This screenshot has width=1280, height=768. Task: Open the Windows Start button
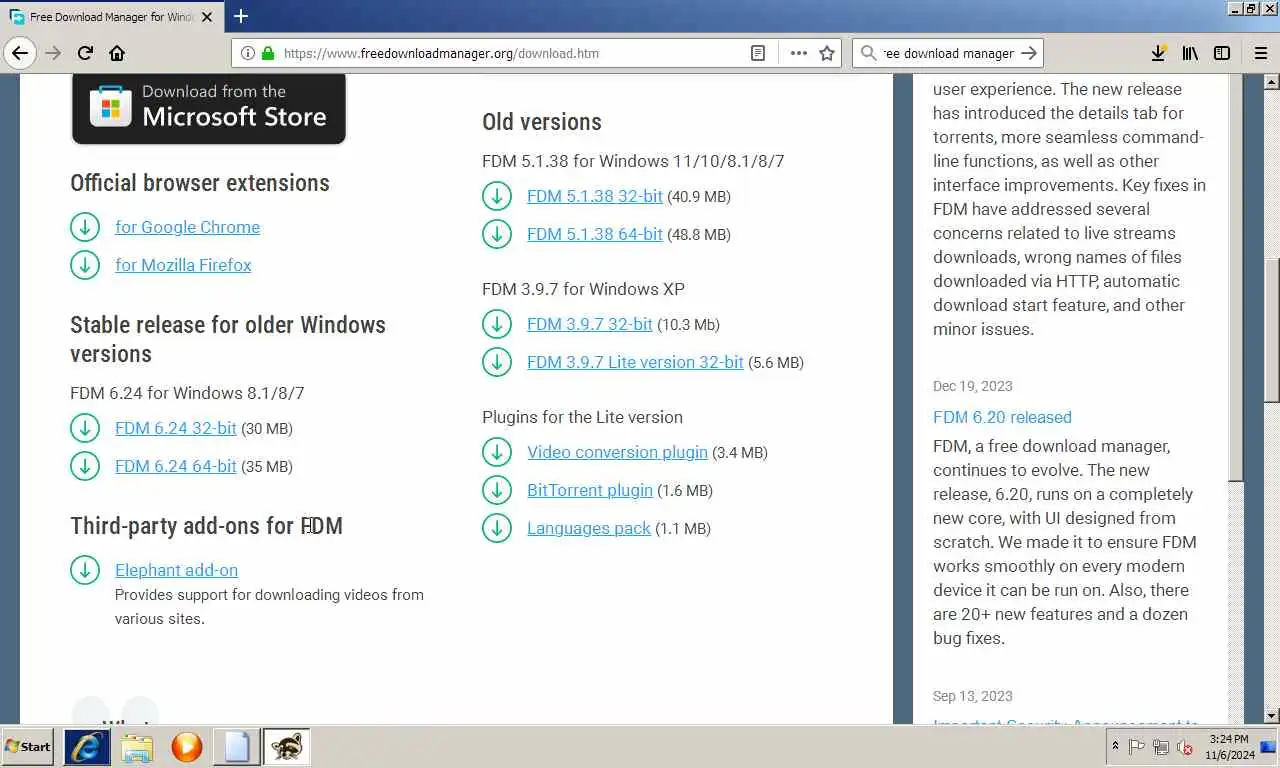[28, 746]
